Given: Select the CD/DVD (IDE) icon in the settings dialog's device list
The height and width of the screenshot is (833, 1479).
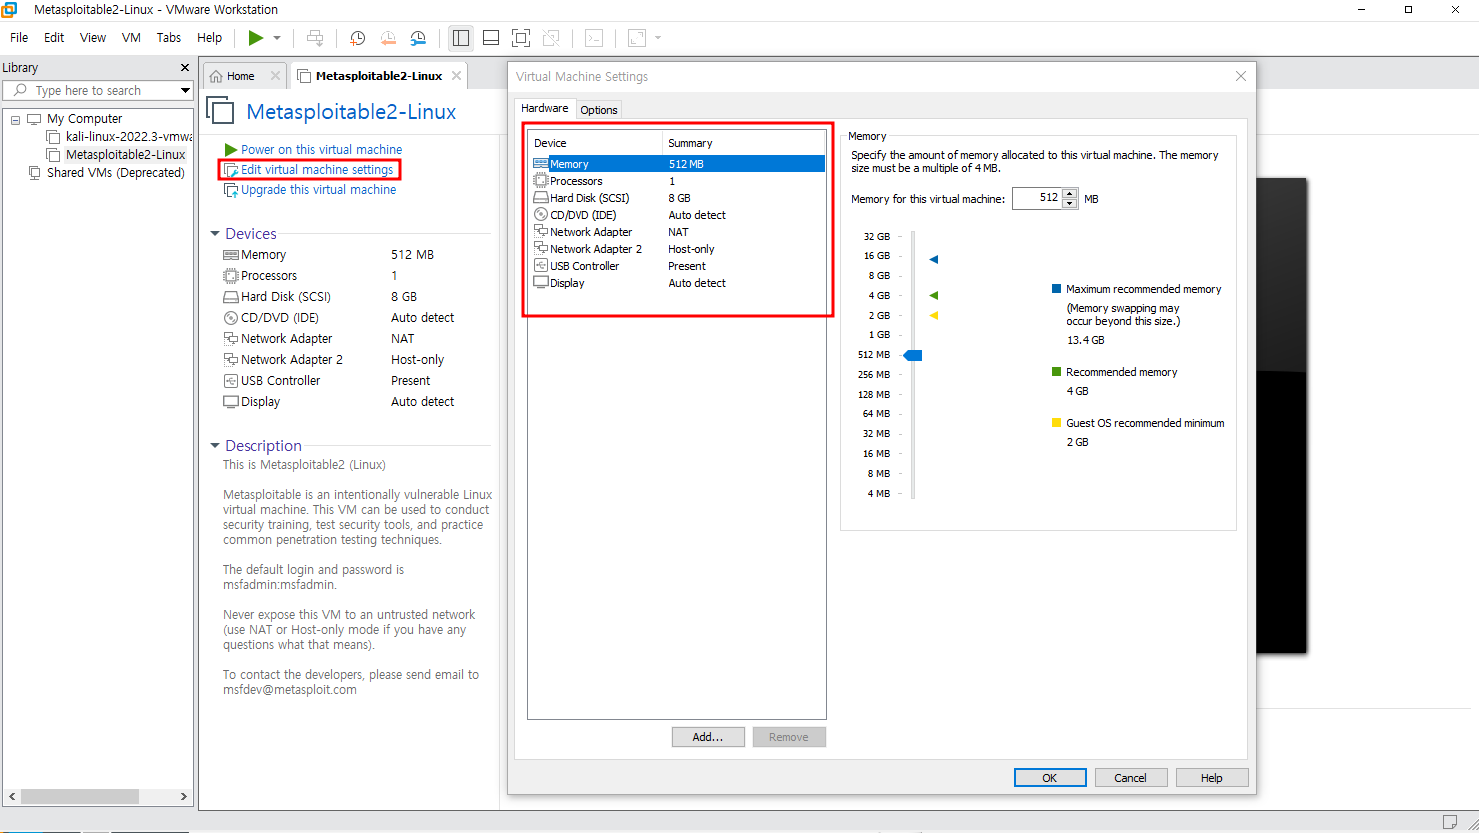Looking at the screenshot, I should pos(541,215).
